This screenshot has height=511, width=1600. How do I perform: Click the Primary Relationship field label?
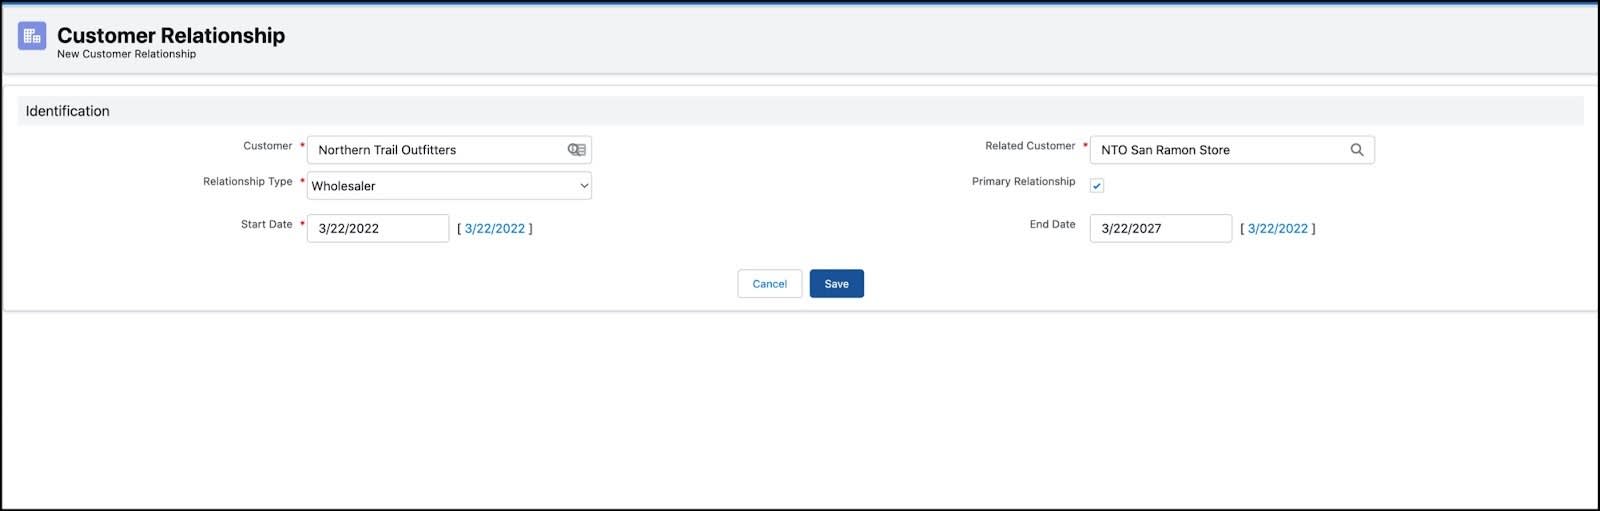pyautogui.click(x=1024, y=182)
